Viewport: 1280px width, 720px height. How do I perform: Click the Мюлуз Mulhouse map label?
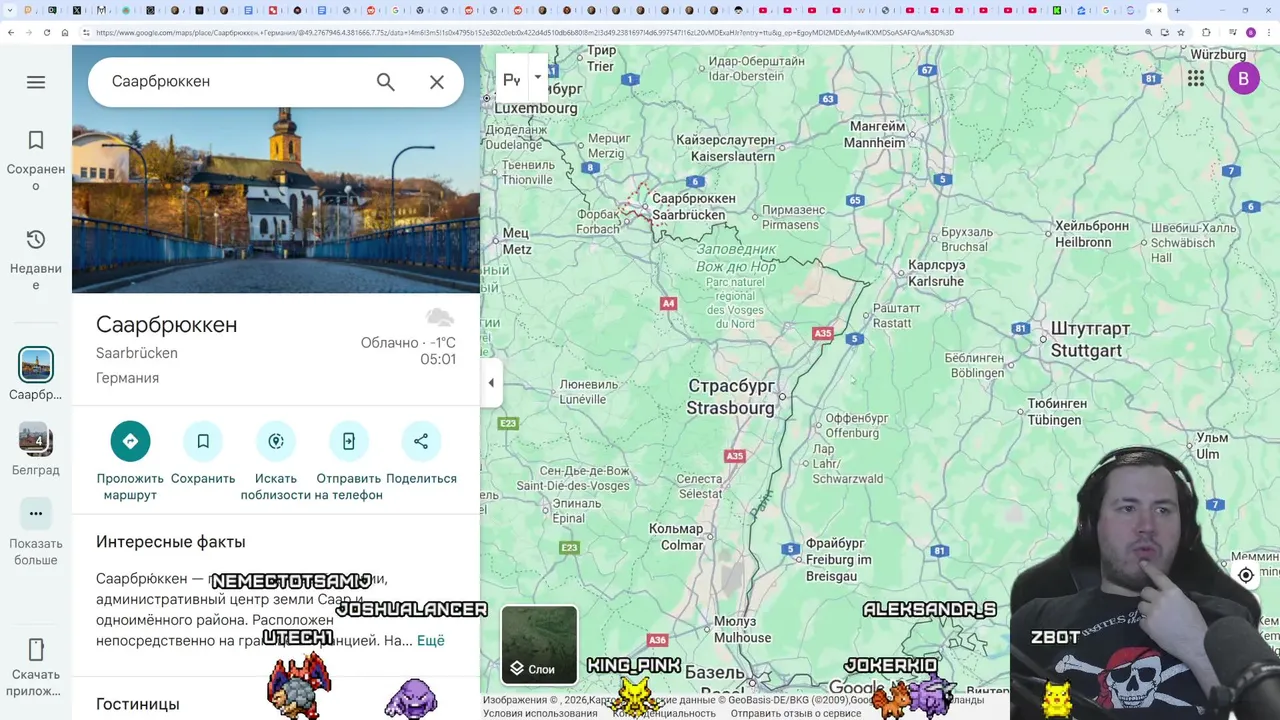click(743, 629)
